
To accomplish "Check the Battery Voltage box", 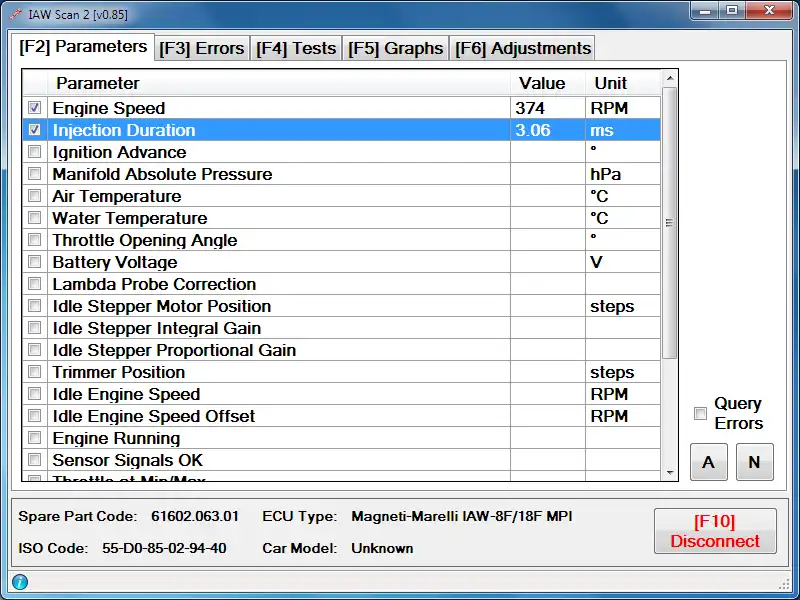I will 35,262.
